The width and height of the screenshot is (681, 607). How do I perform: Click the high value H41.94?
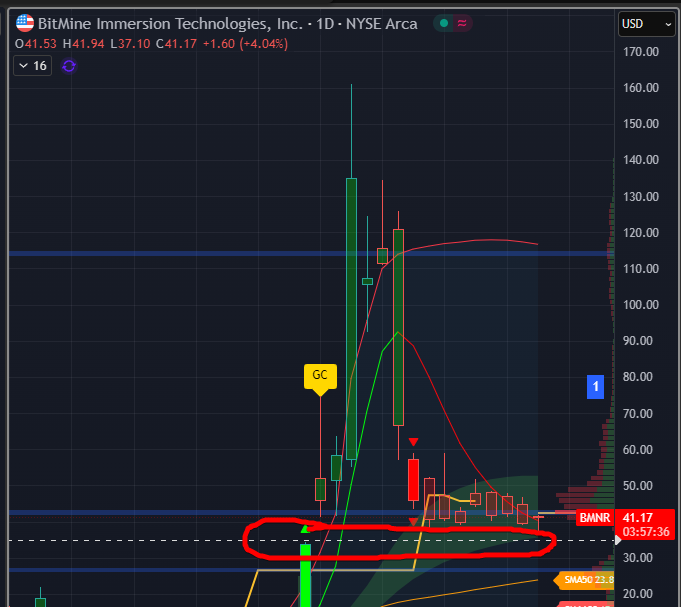[83, 44]
